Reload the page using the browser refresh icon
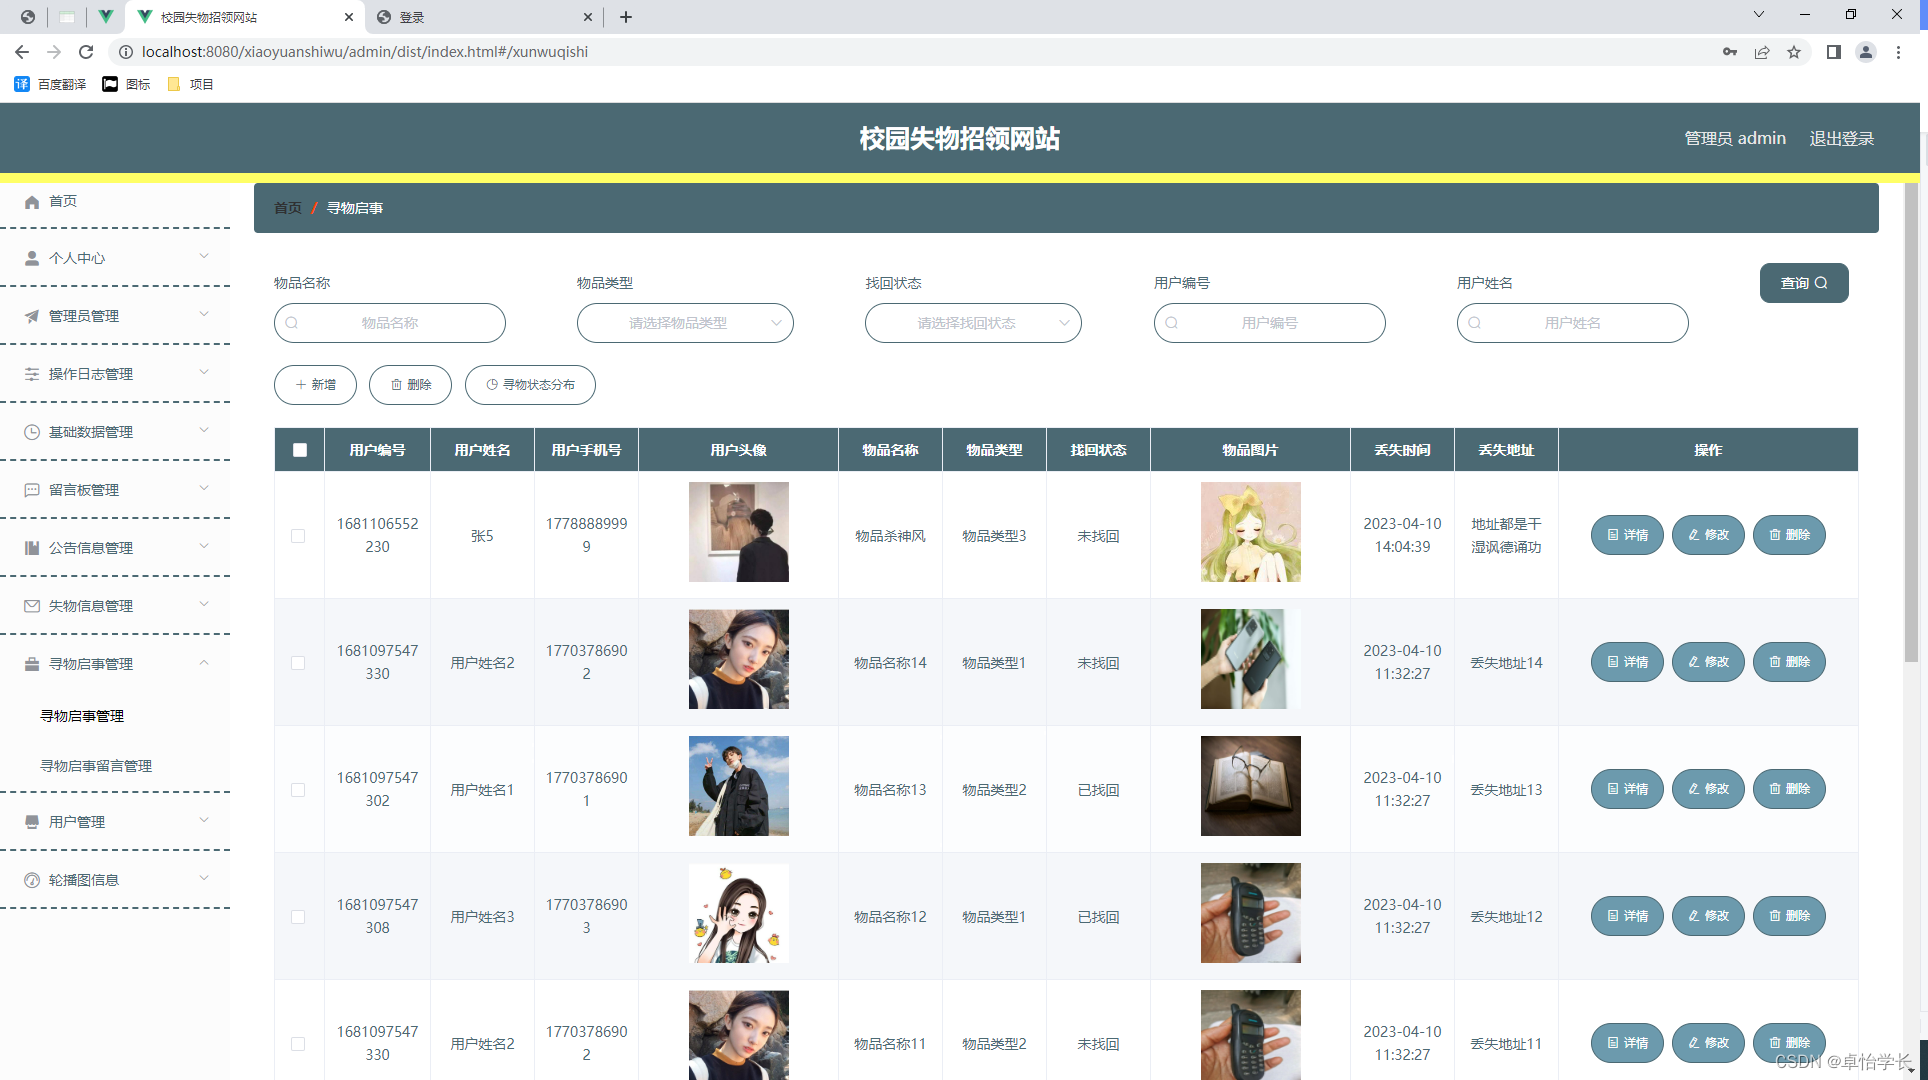1928x1080 pixels. [86, 52]
